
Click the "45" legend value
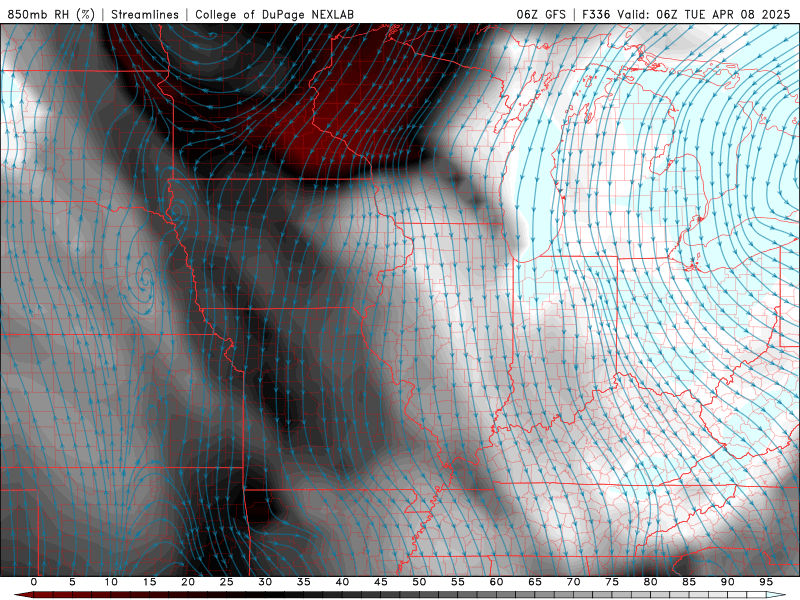click(381, 582)
